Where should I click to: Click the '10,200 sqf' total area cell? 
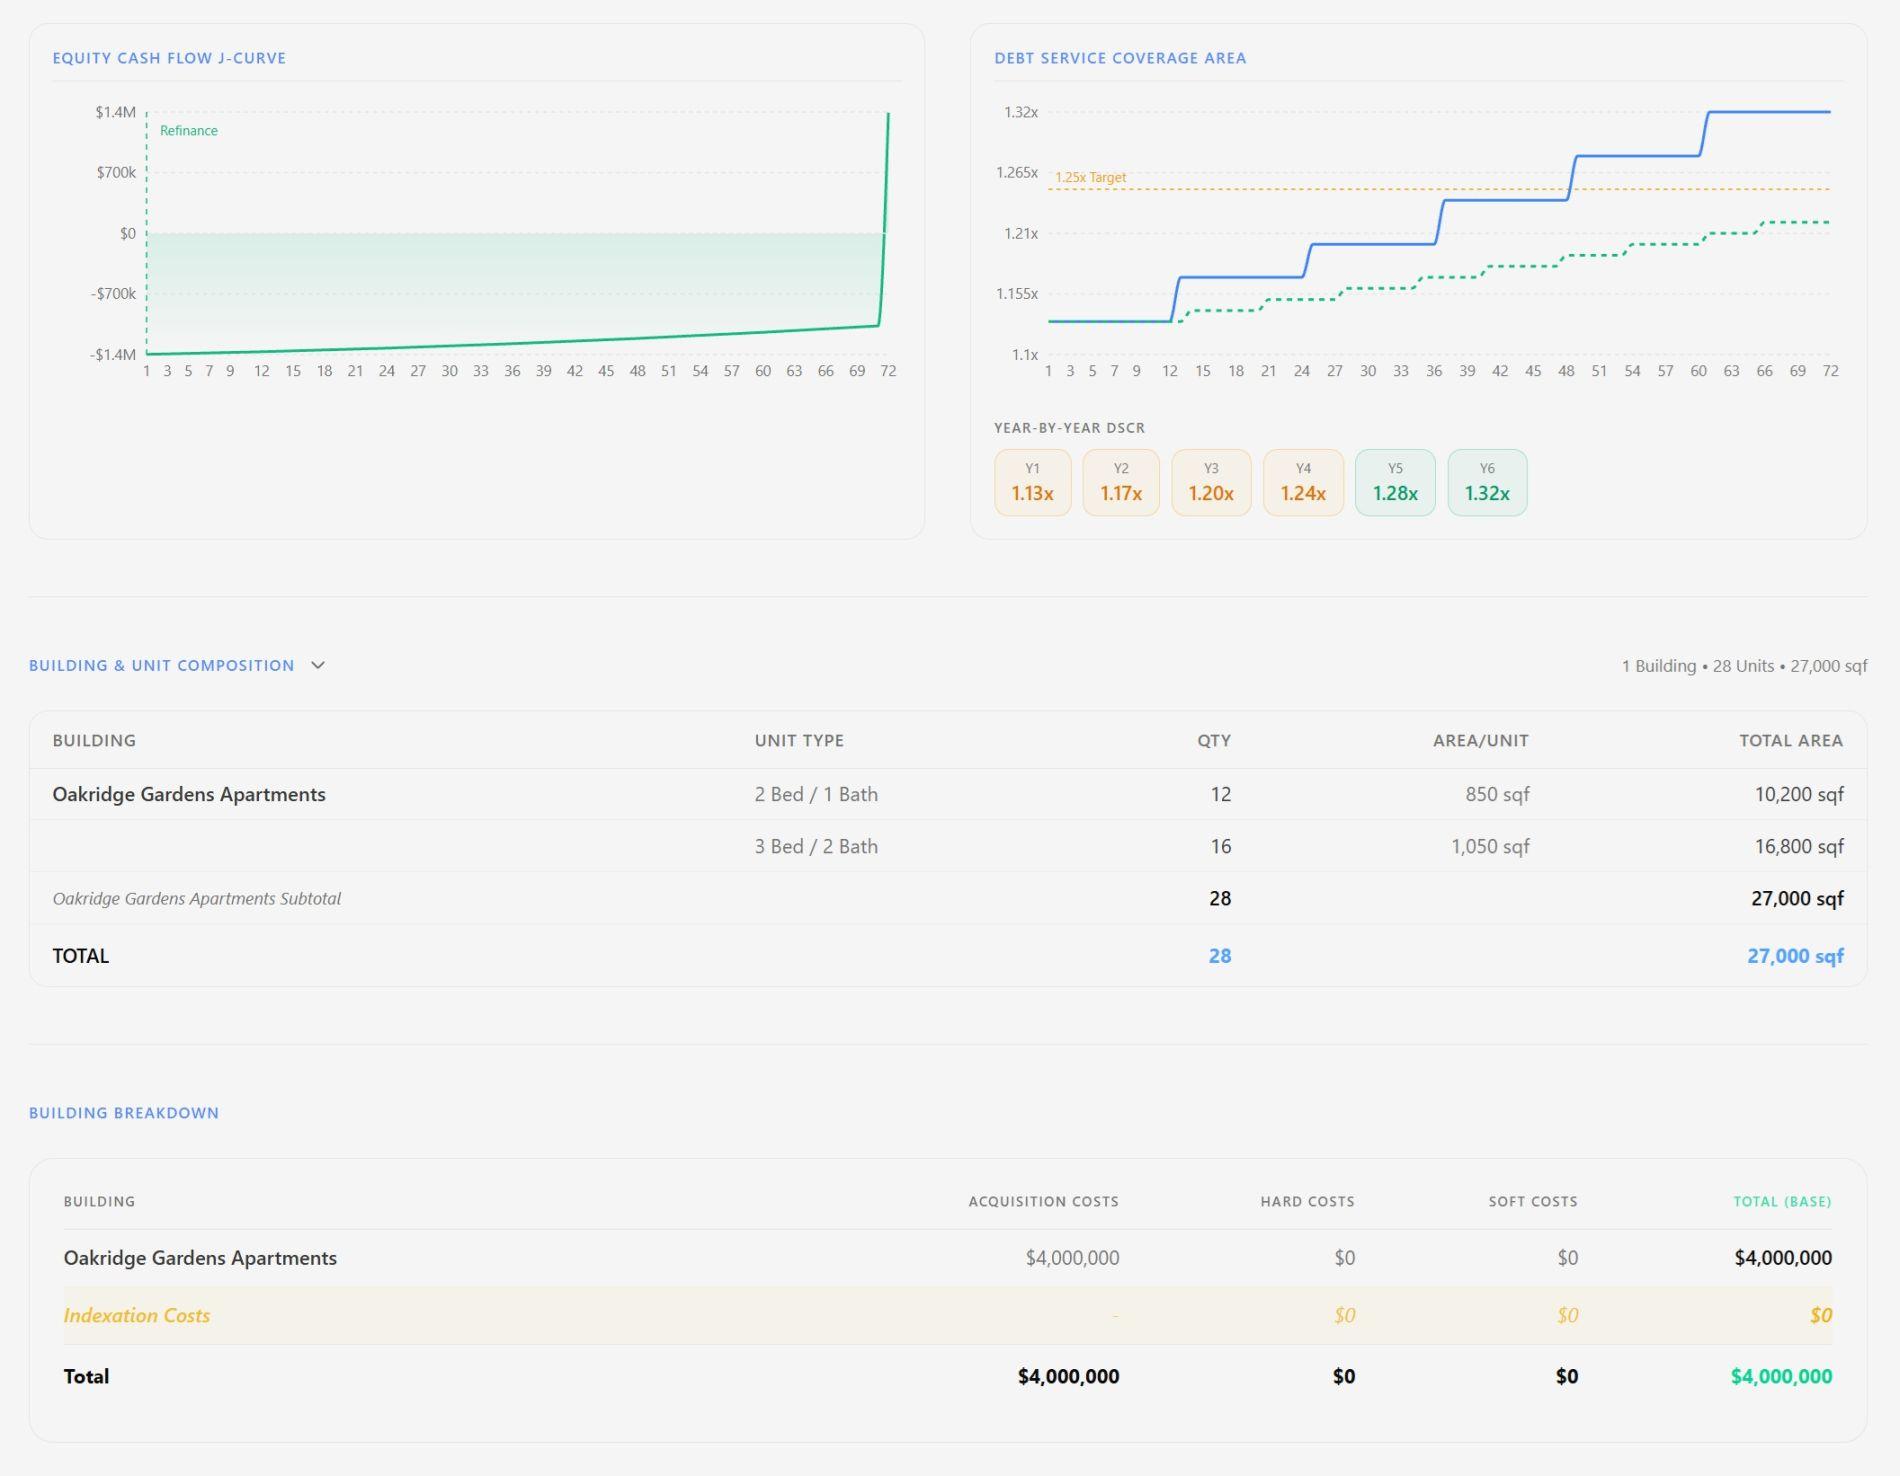pos(1799,794)
